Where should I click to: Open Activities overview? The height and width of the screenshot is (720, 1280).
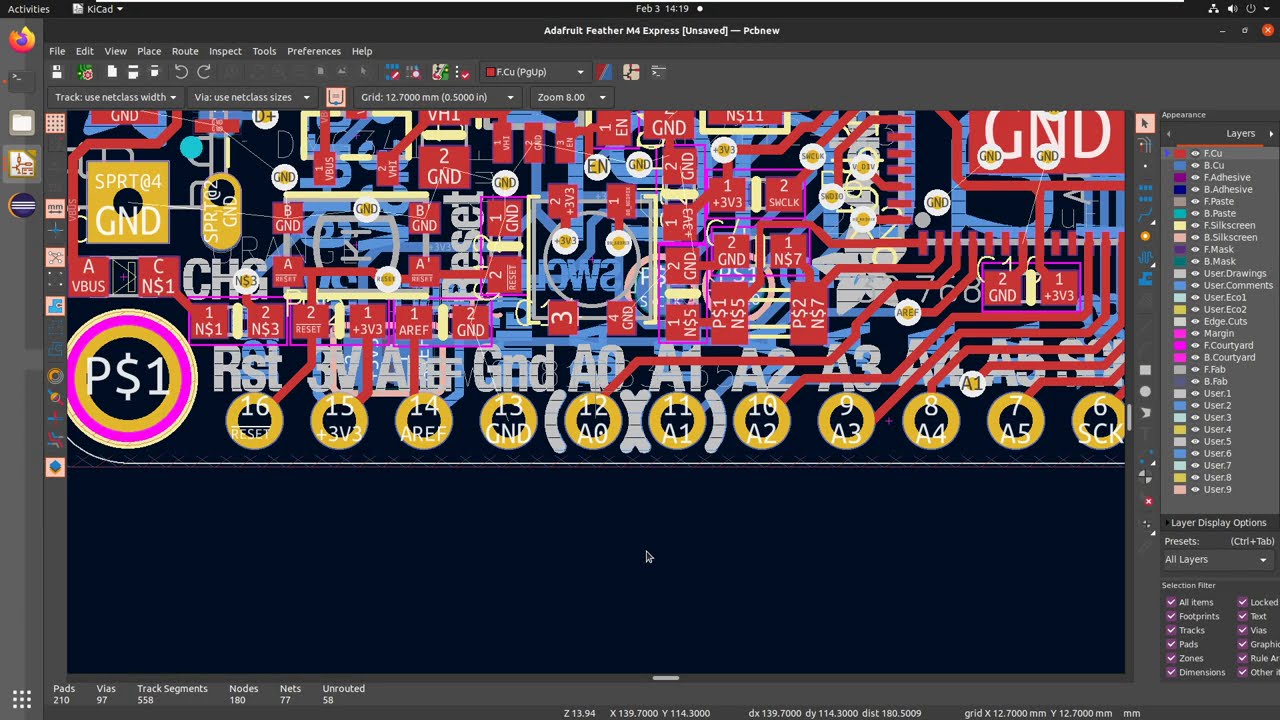28,9
